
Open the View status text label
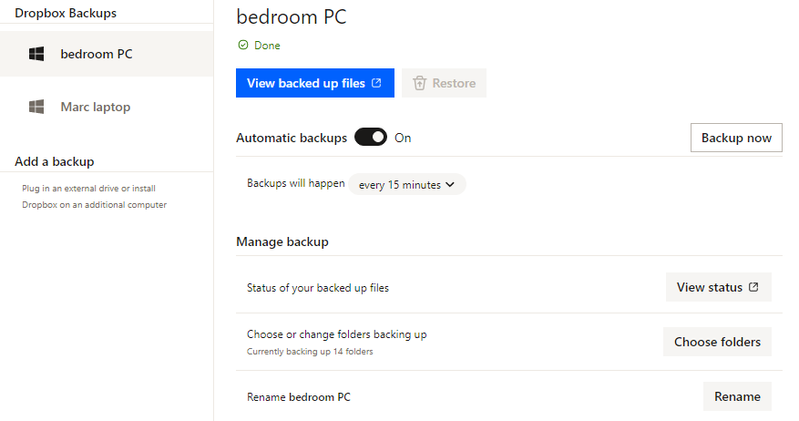[x=709, y=287]
